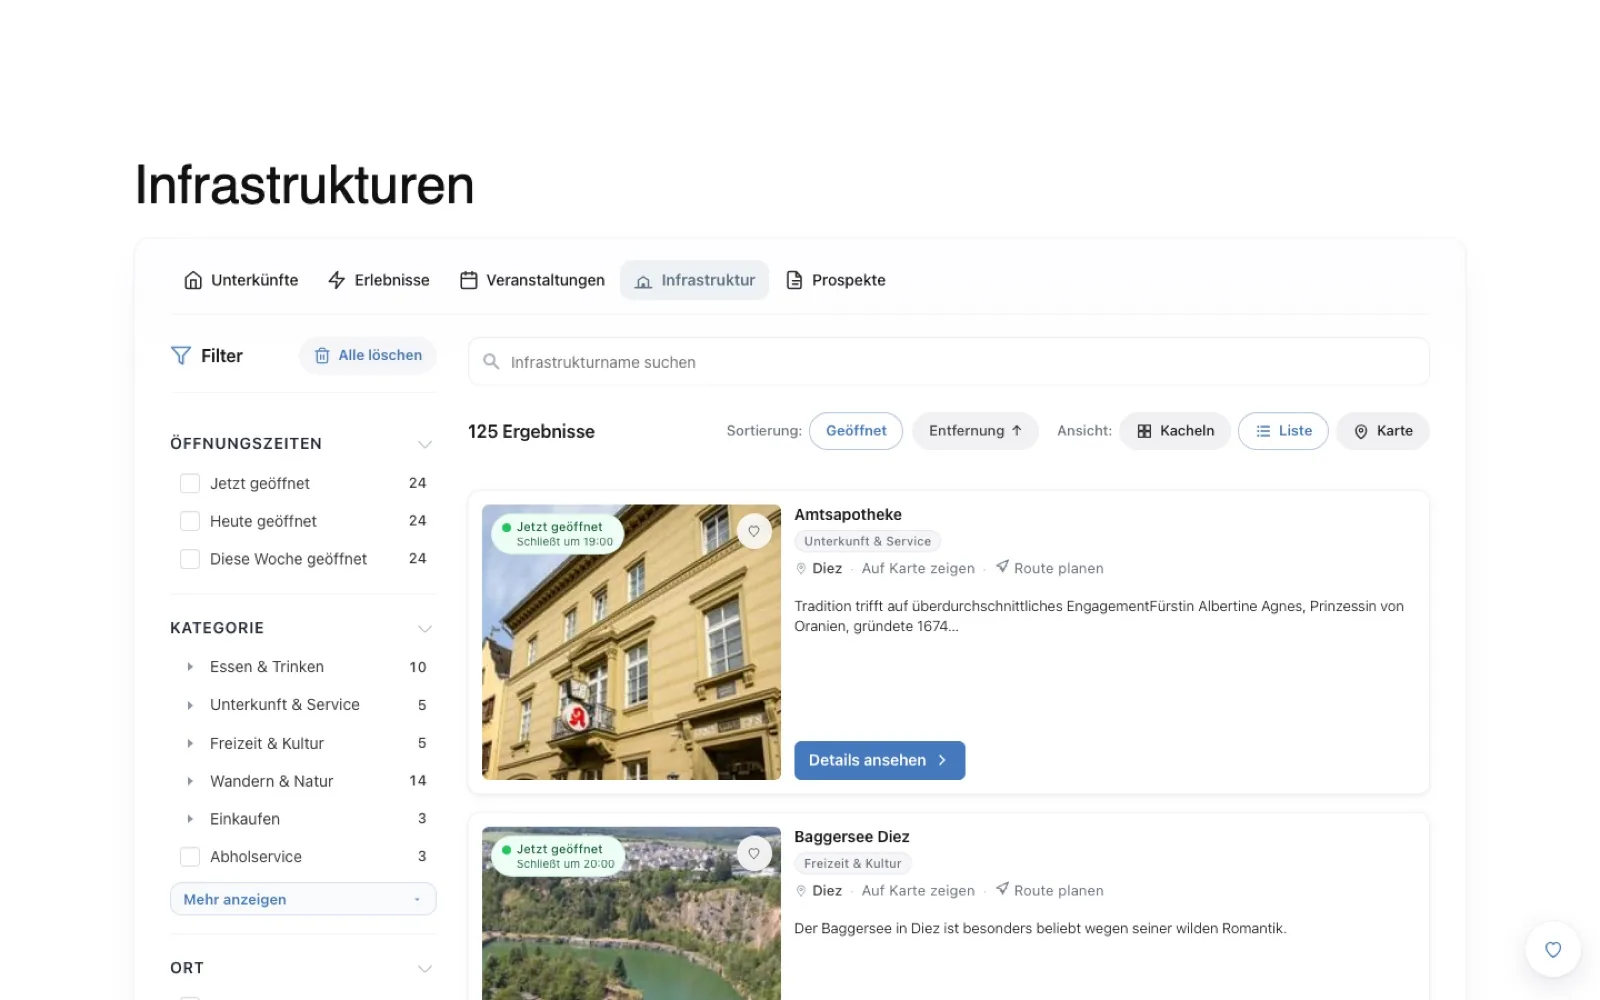Click the list icon for Liste view
1600x1000 pixels.
tap(1263, 431)
